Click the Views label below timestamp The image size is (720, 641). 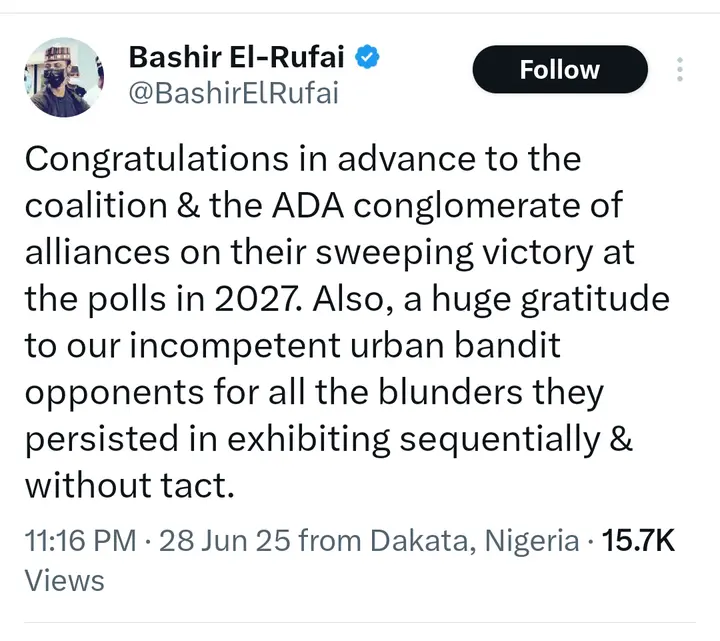coord(64,580)
